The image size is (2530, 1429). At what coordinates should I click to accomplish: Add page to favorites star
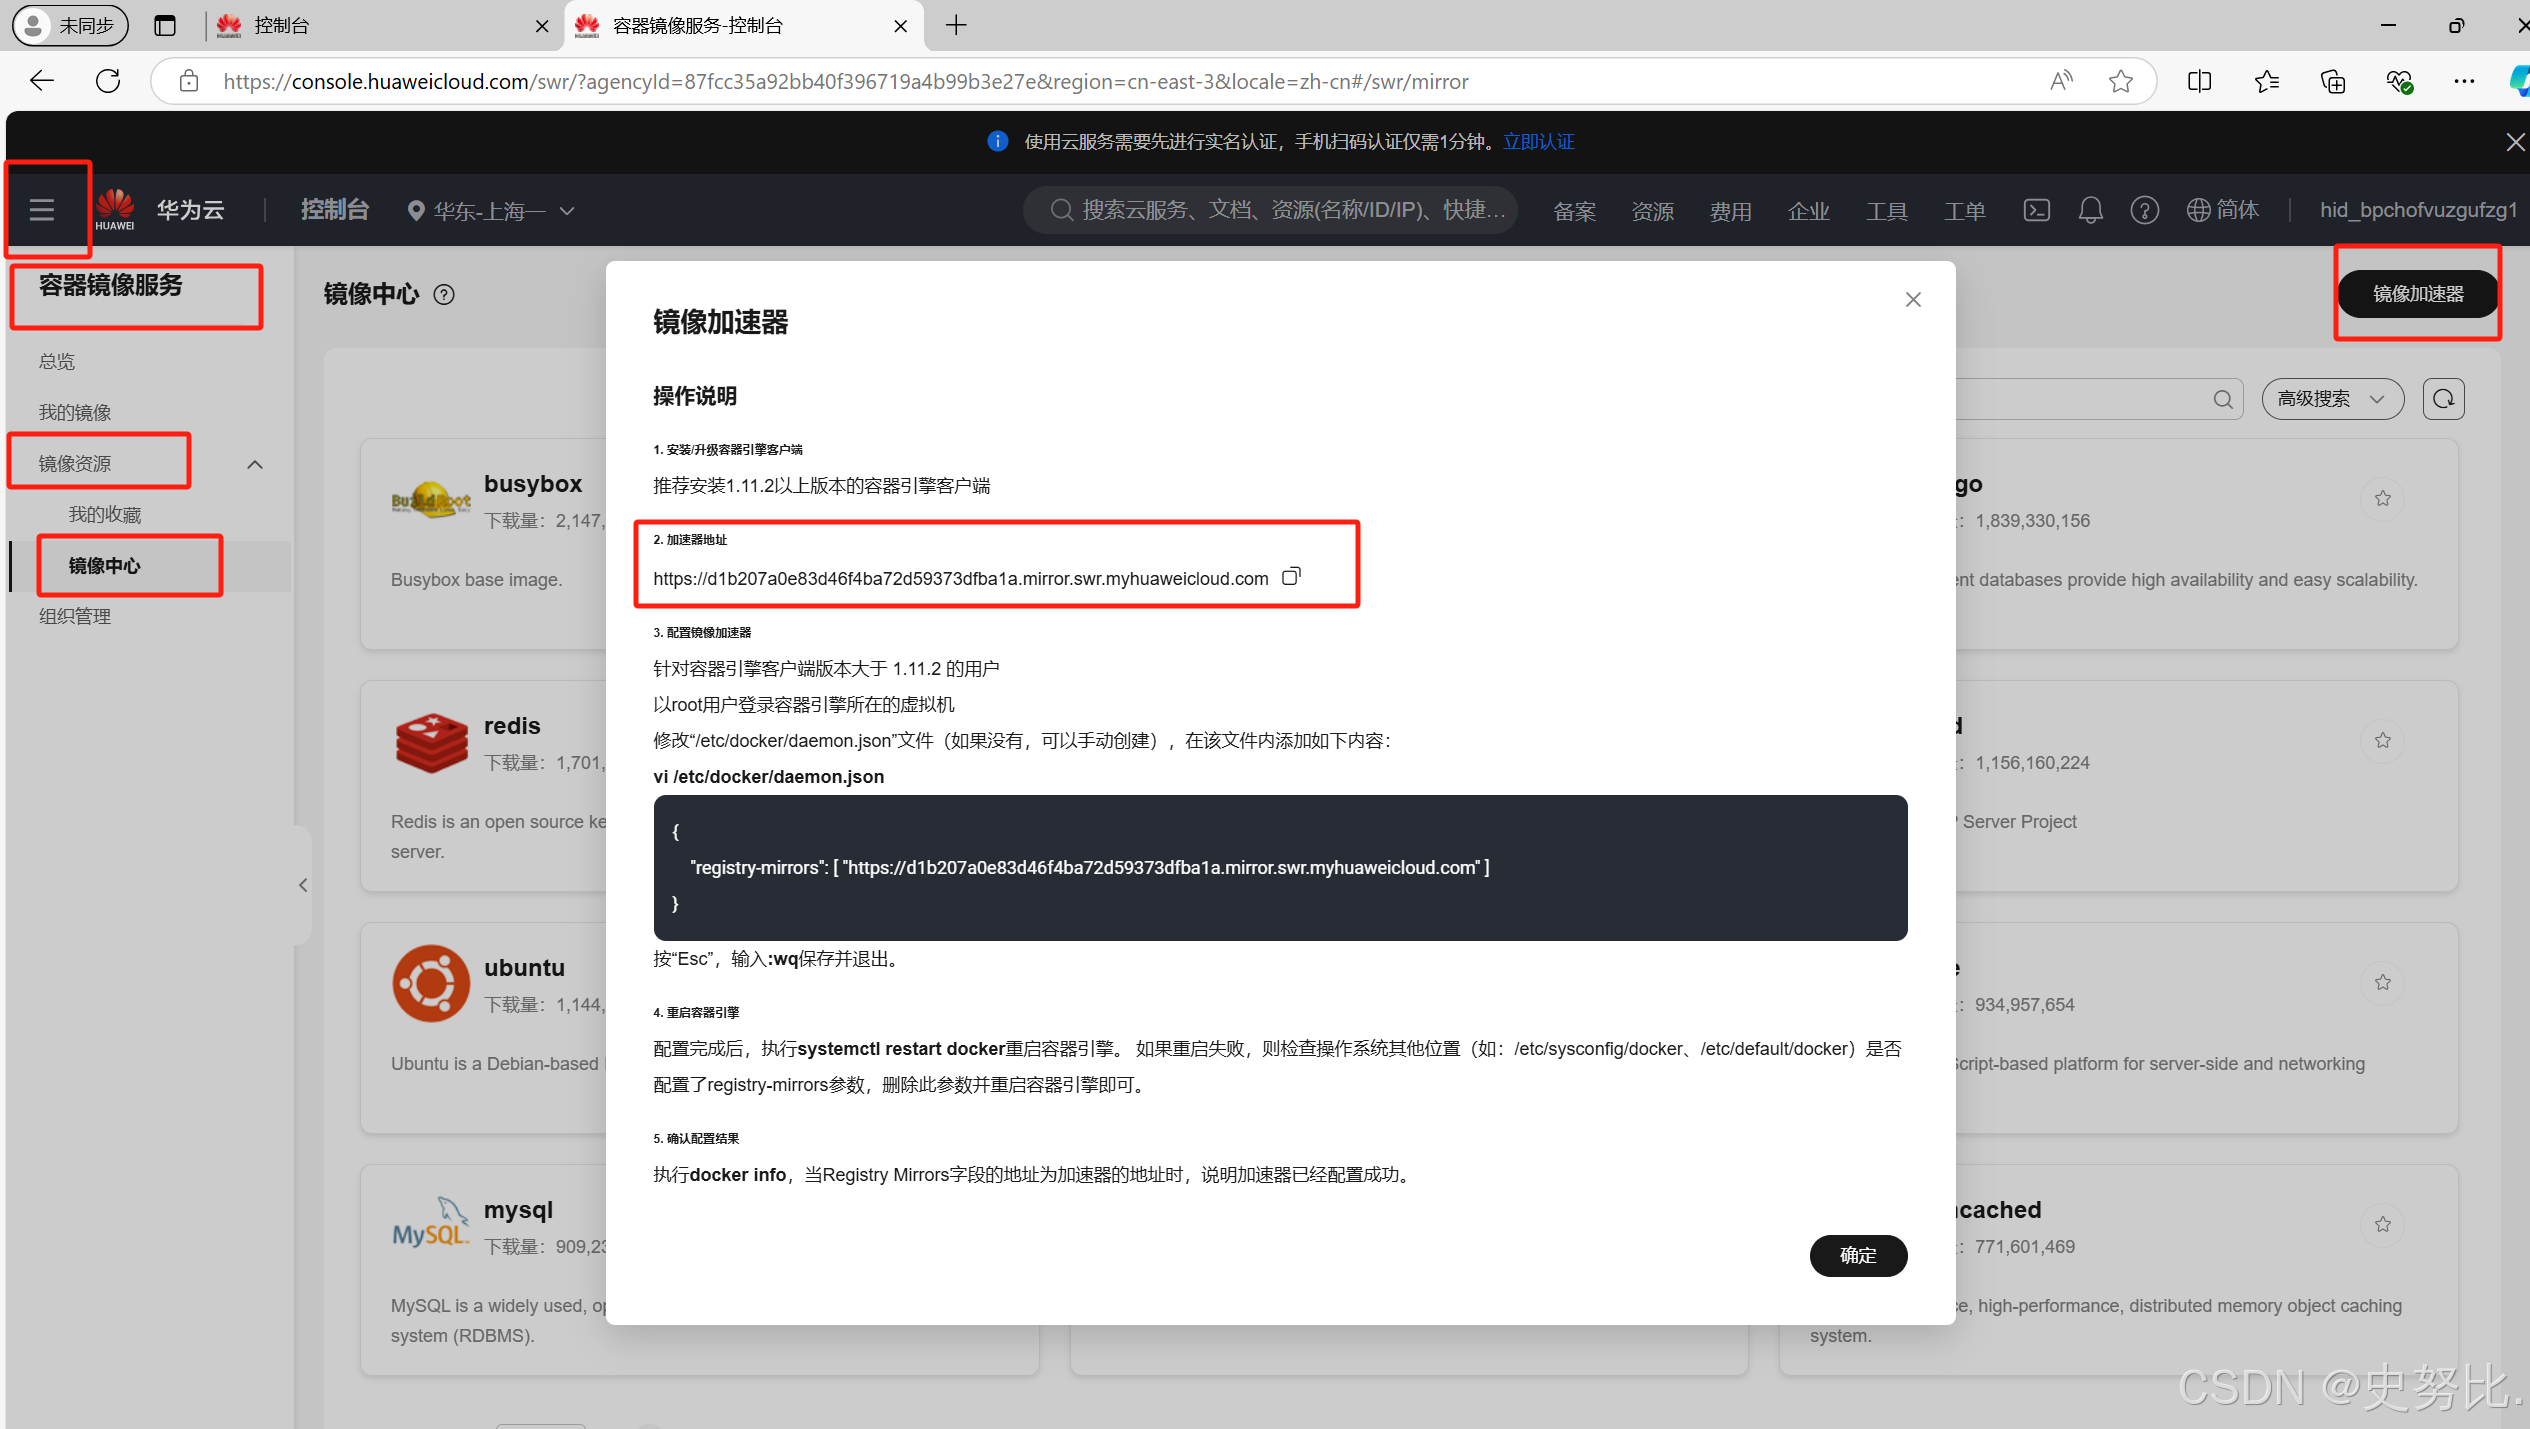tap(2120, 81)
